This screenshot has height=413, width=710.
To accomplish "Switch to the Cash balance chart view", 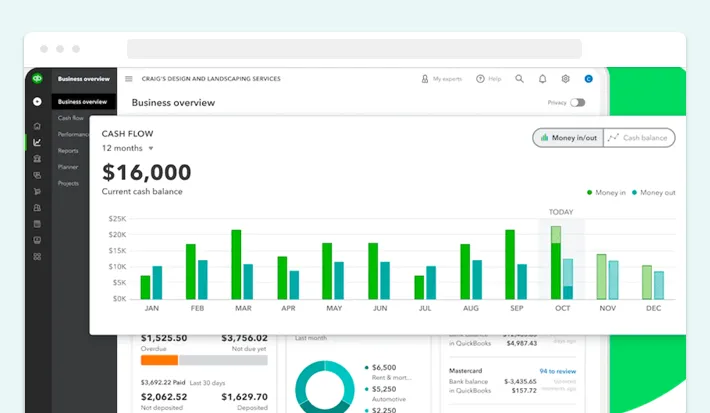I will click(639, 138).
